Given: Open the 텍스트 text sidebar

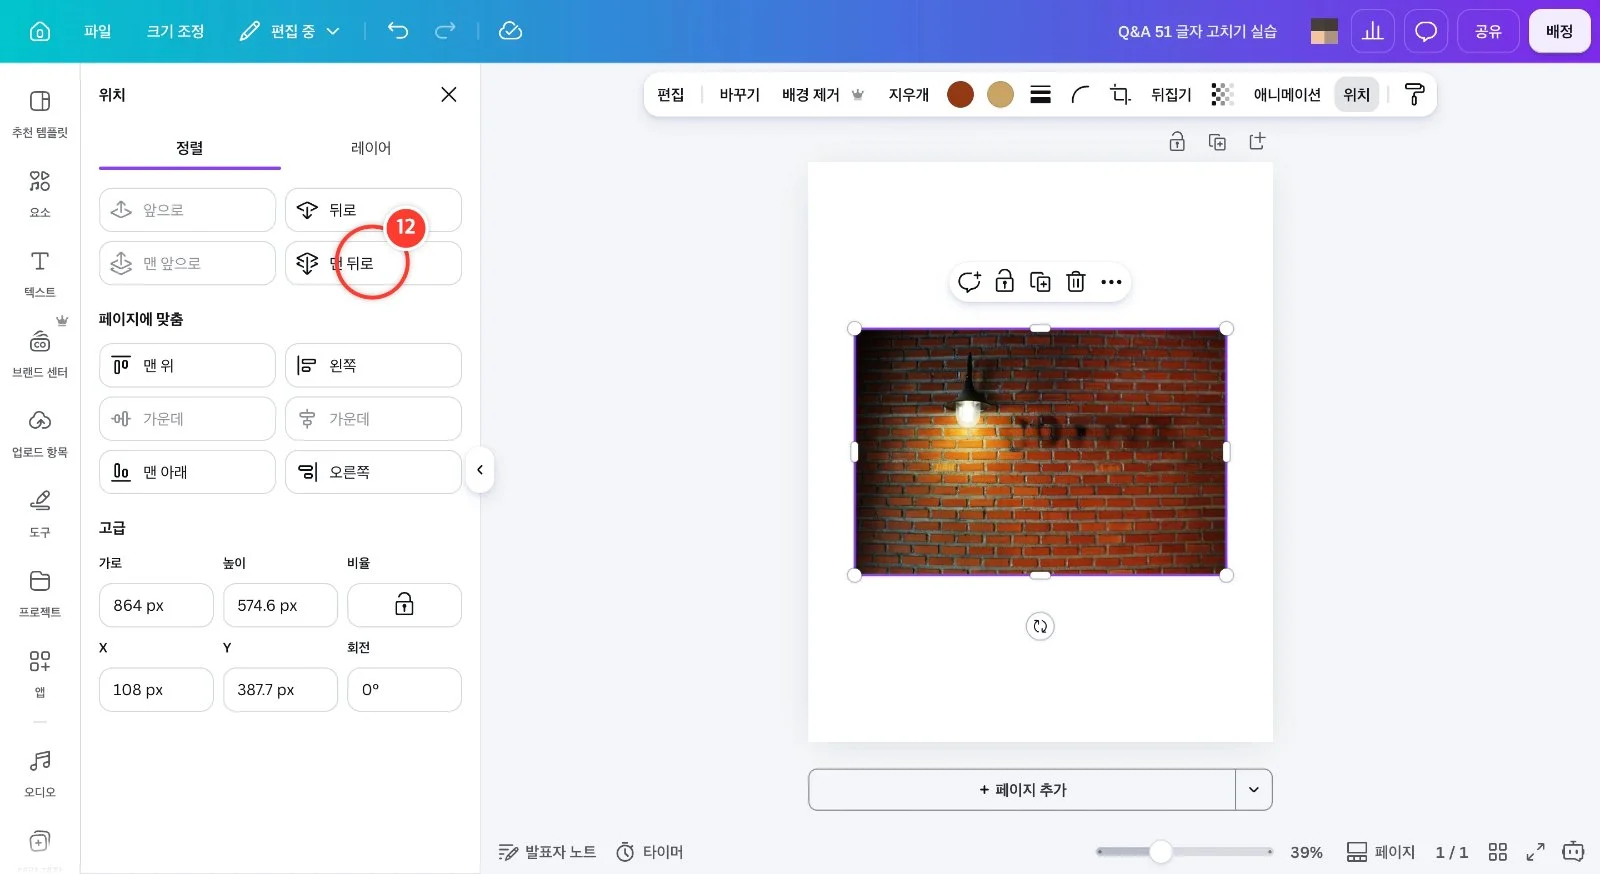Looking at the screenshot, I should 40,273.
